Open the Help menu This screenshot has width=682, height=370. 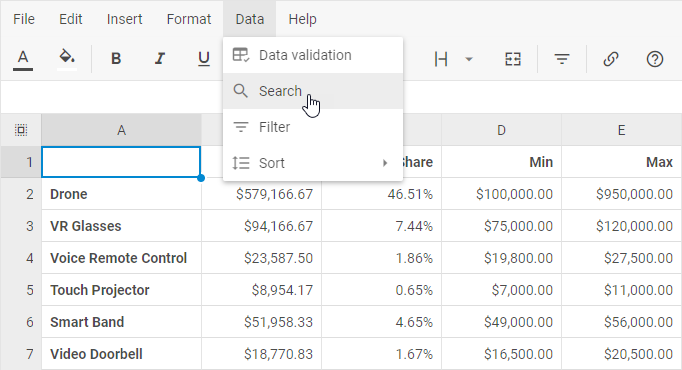point(302,19)
